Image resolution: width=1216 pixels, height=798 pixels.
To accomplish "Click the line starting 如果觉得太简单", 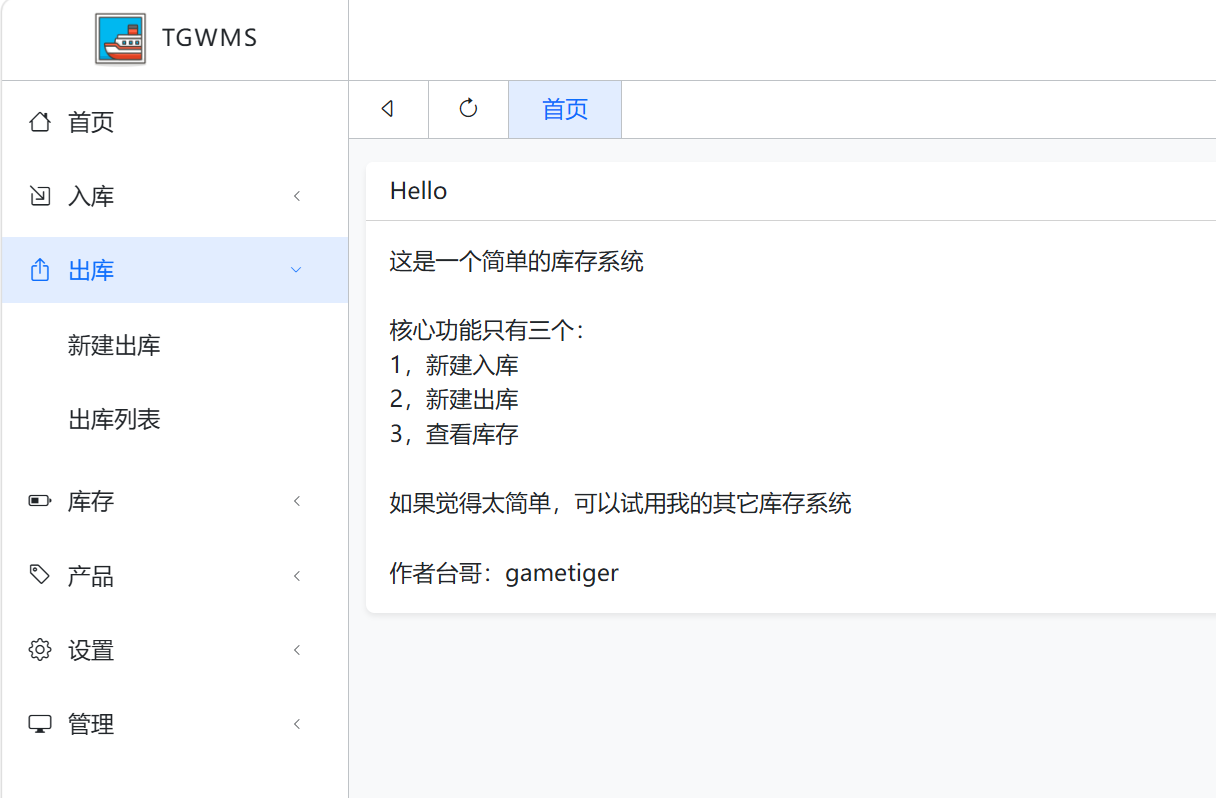I will coord(621,503).
